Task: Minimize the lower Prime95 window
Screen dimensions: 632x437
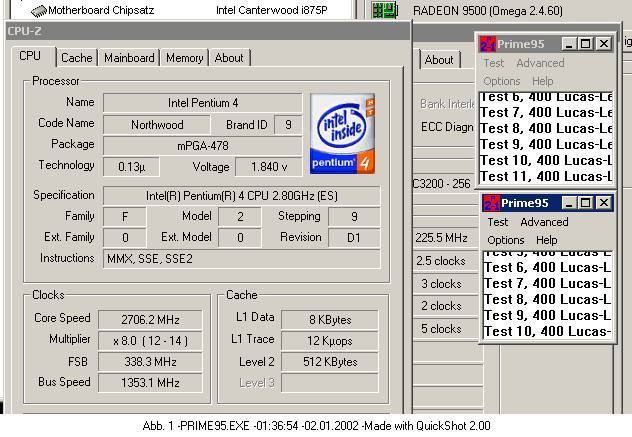Action: pos(569,203)
